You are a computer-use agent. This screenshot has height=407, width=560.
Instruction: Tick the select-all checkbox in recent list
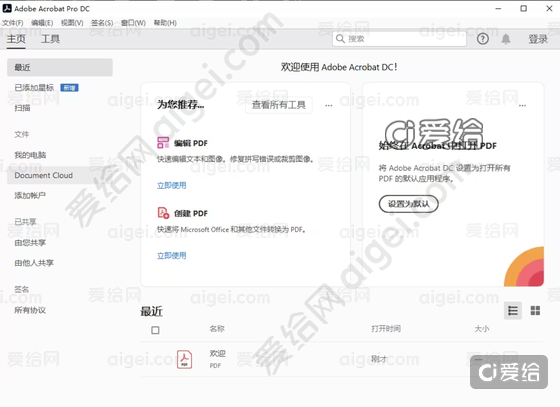tap(155, 330)
